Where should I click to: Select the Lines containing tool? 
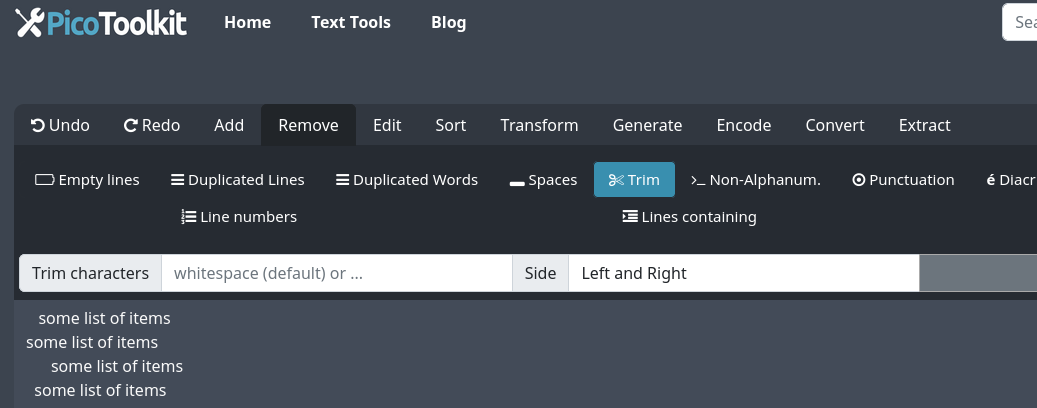click(689, 217)
